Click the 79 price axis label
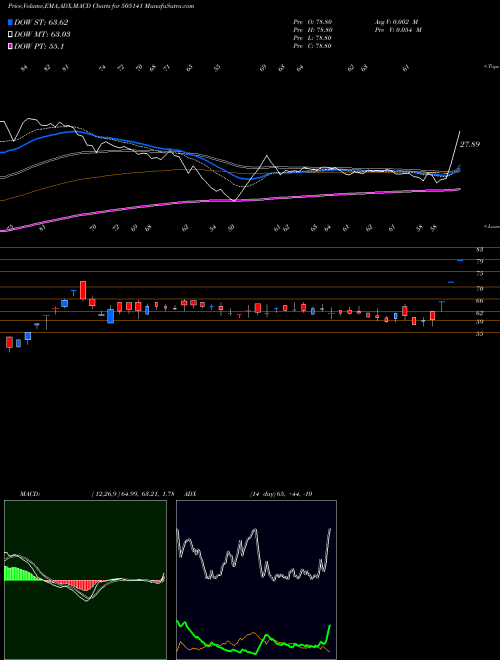The height and width of the screenshot is (660, 500). click(x=479, y=261)
